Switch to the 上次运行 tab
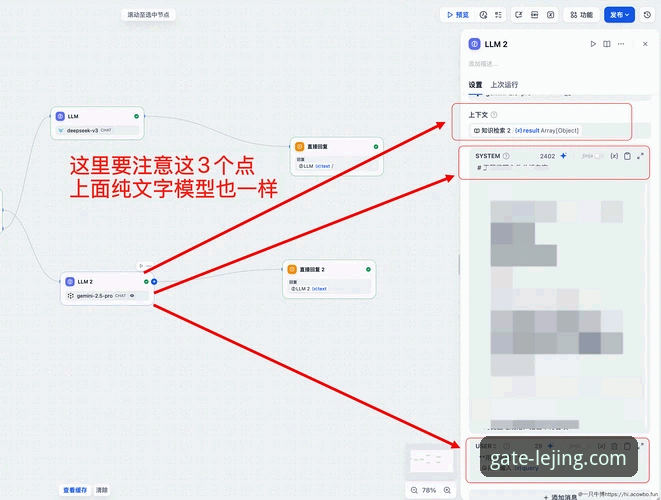Screen dimensions: 661x500 (x=504, y=85)
